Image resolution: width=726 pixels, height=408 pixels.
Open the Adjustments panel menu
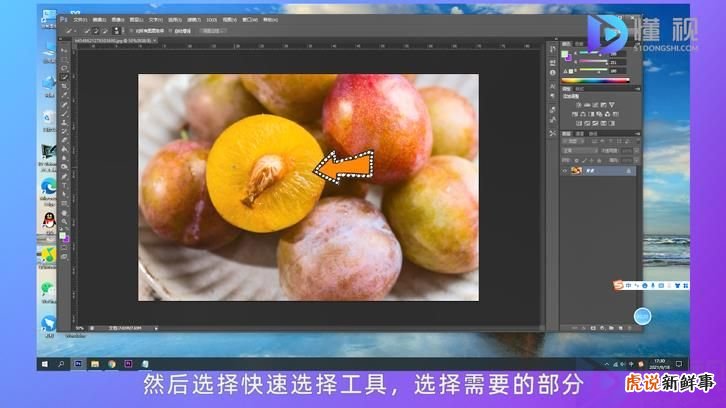pyautogui.click(x=638, y=88)
